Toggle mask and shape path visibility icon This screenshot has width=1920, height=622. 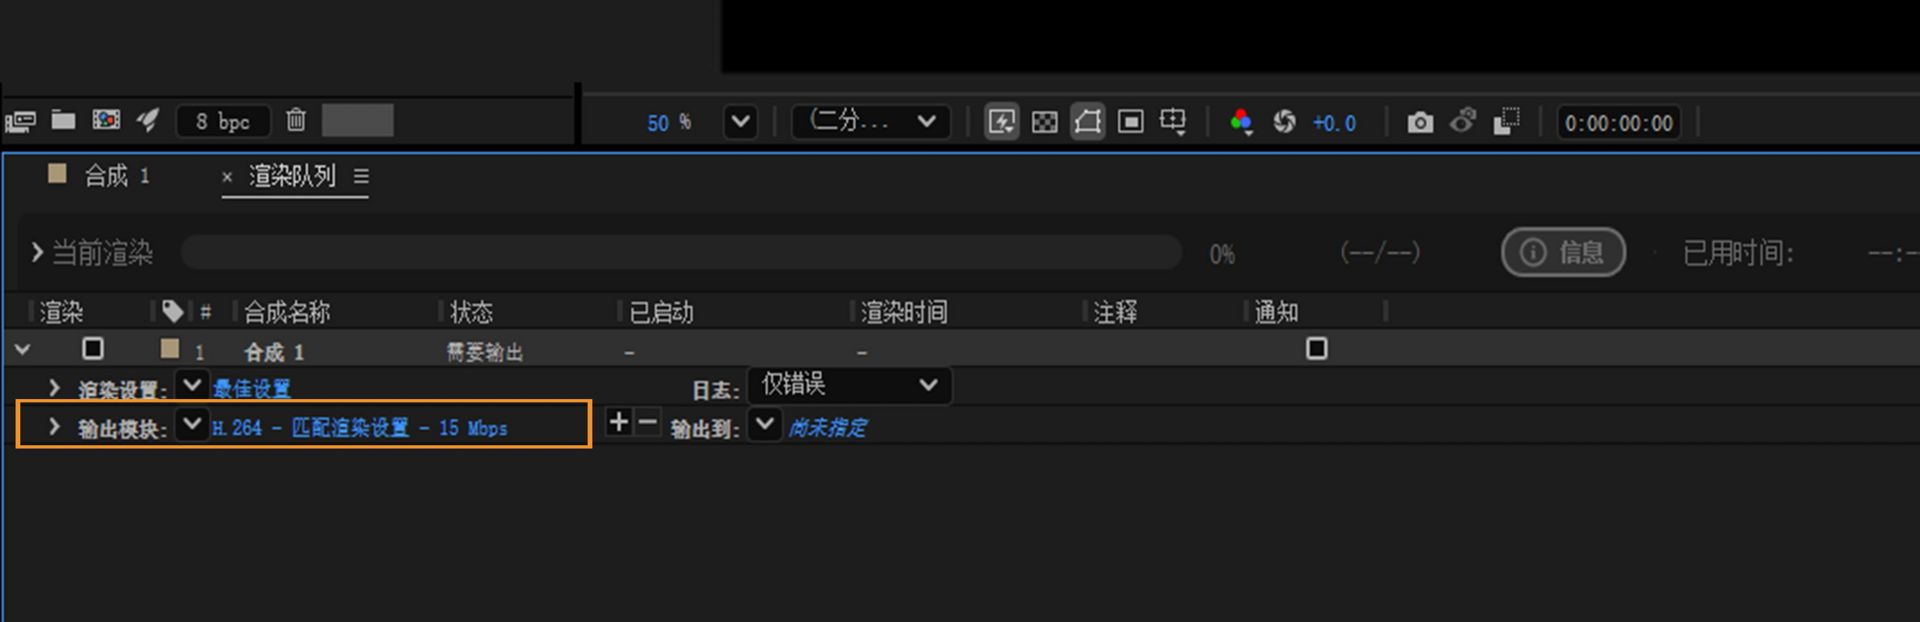[x=1088, y=122]
